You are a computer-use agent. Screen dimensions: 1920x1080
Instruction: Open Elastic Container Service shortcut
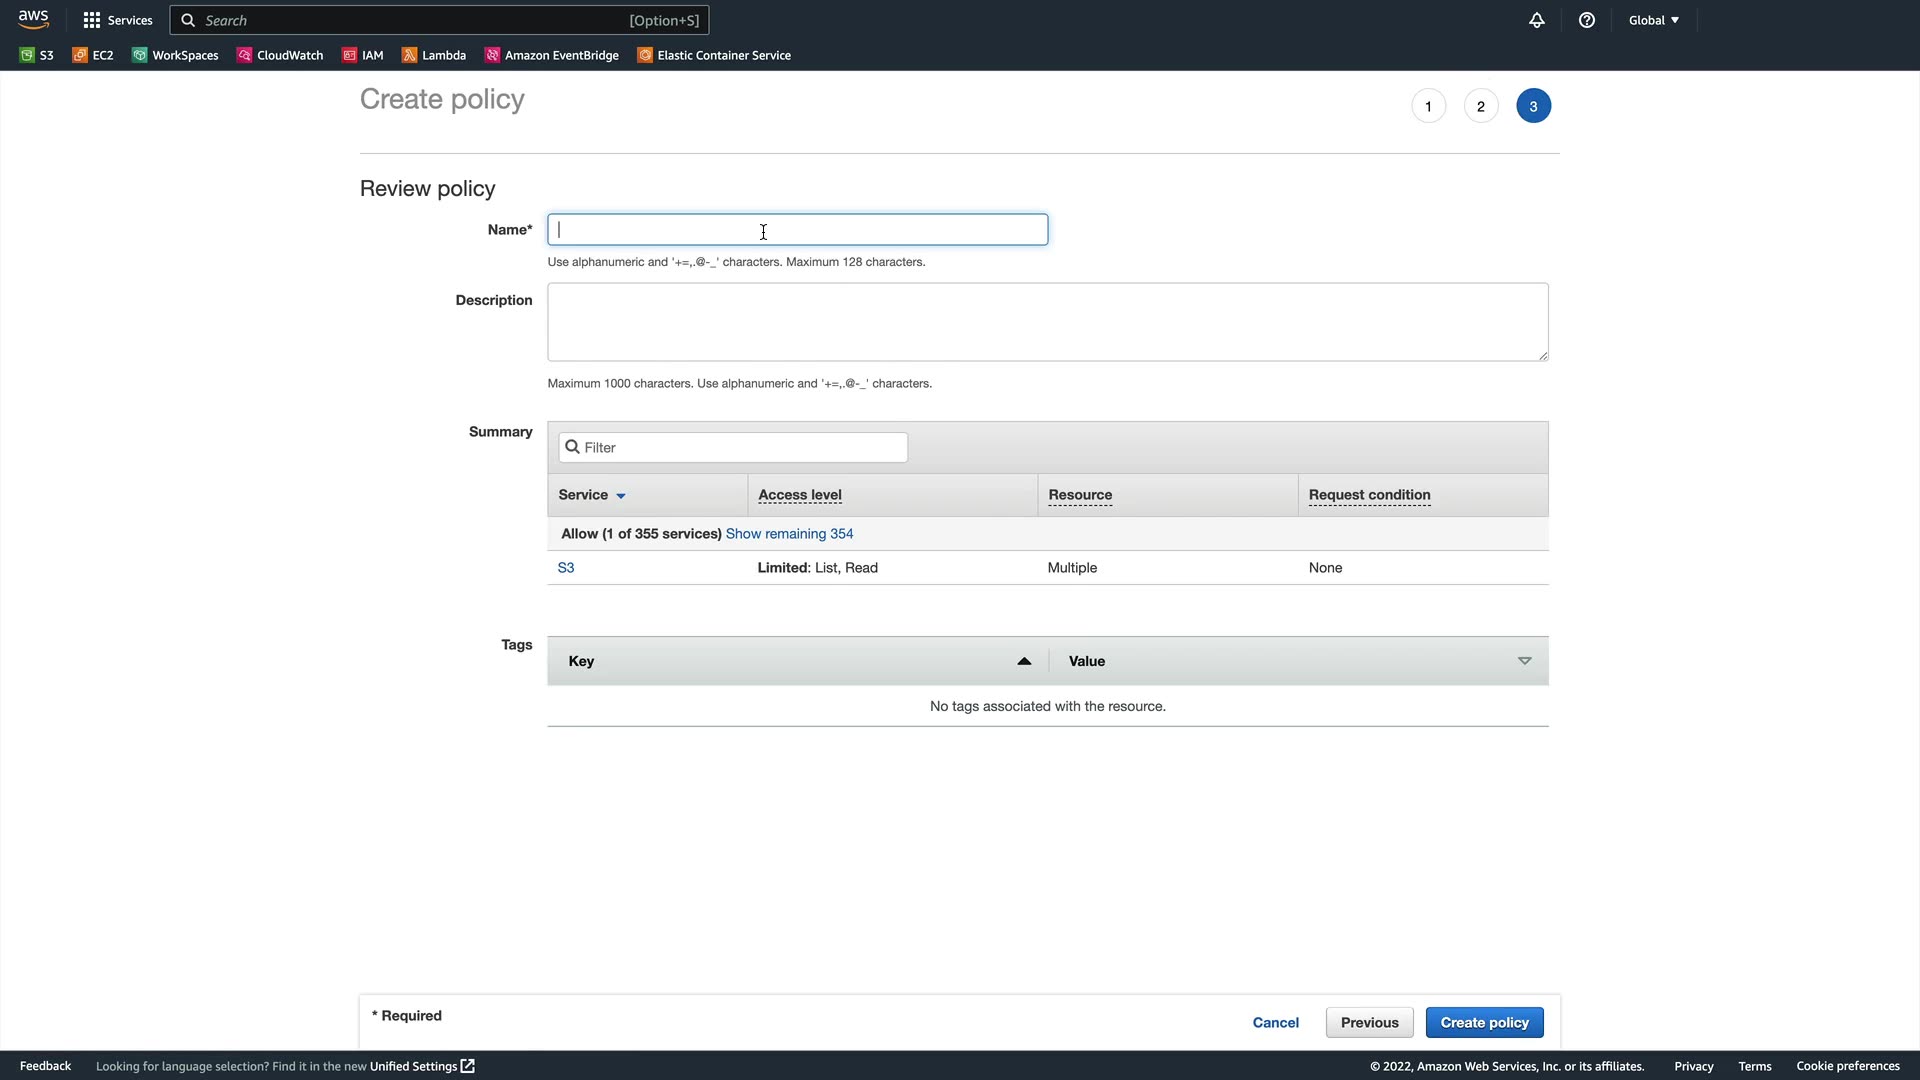click(x=714, y=55)
